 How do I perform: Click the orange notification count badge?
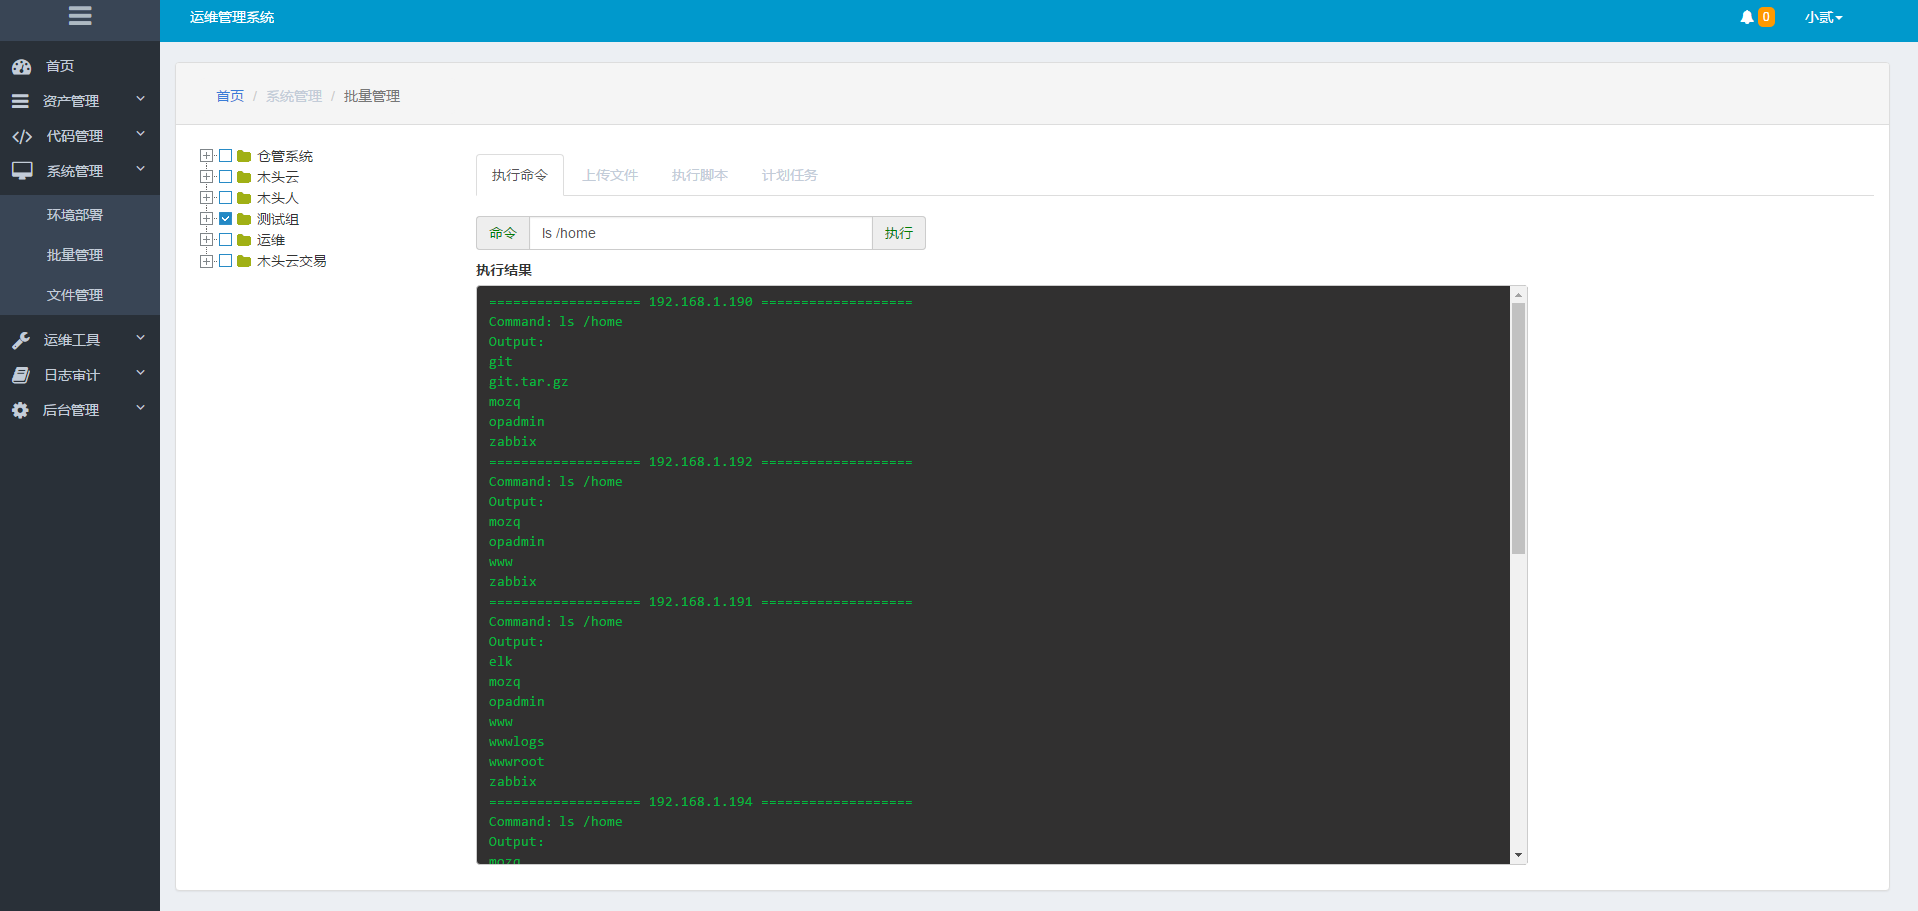(1766, 17)
